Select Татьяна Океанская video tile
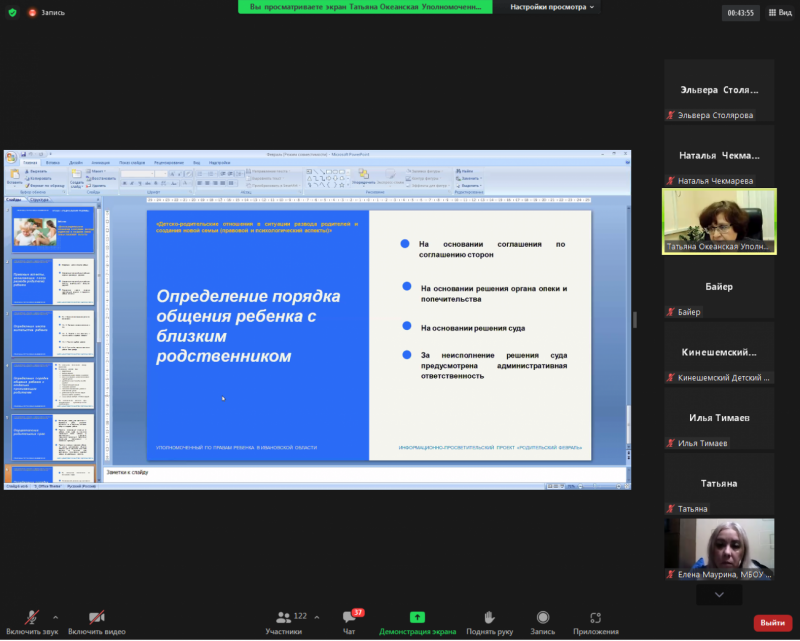The height and width of the screenshot is (641, 800). pyautogui.click(x=718, y=221)
